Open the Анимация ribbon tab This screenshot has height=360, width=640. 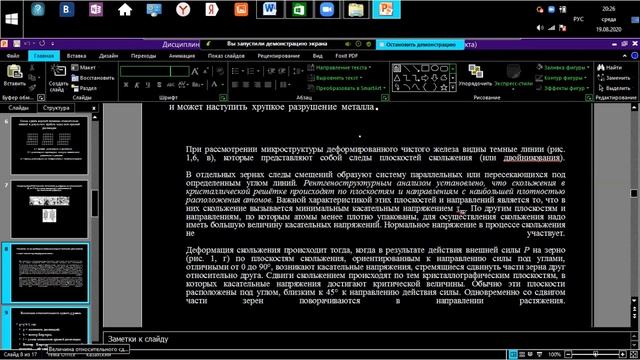182,56
